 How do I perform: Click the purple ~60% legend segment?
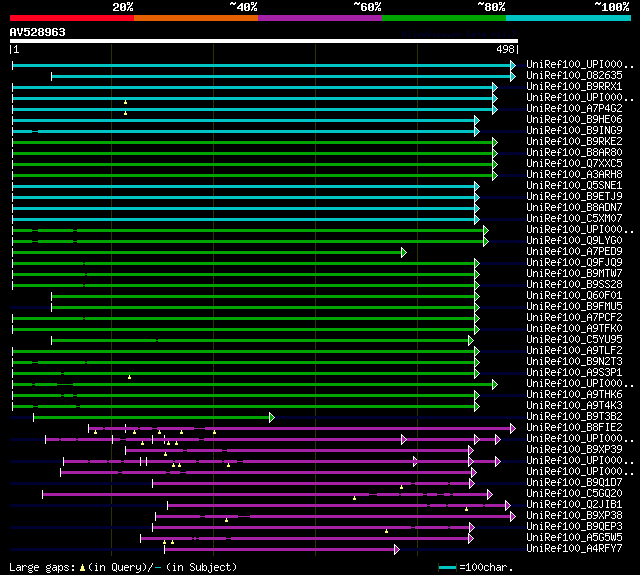[x=320, y=18]
